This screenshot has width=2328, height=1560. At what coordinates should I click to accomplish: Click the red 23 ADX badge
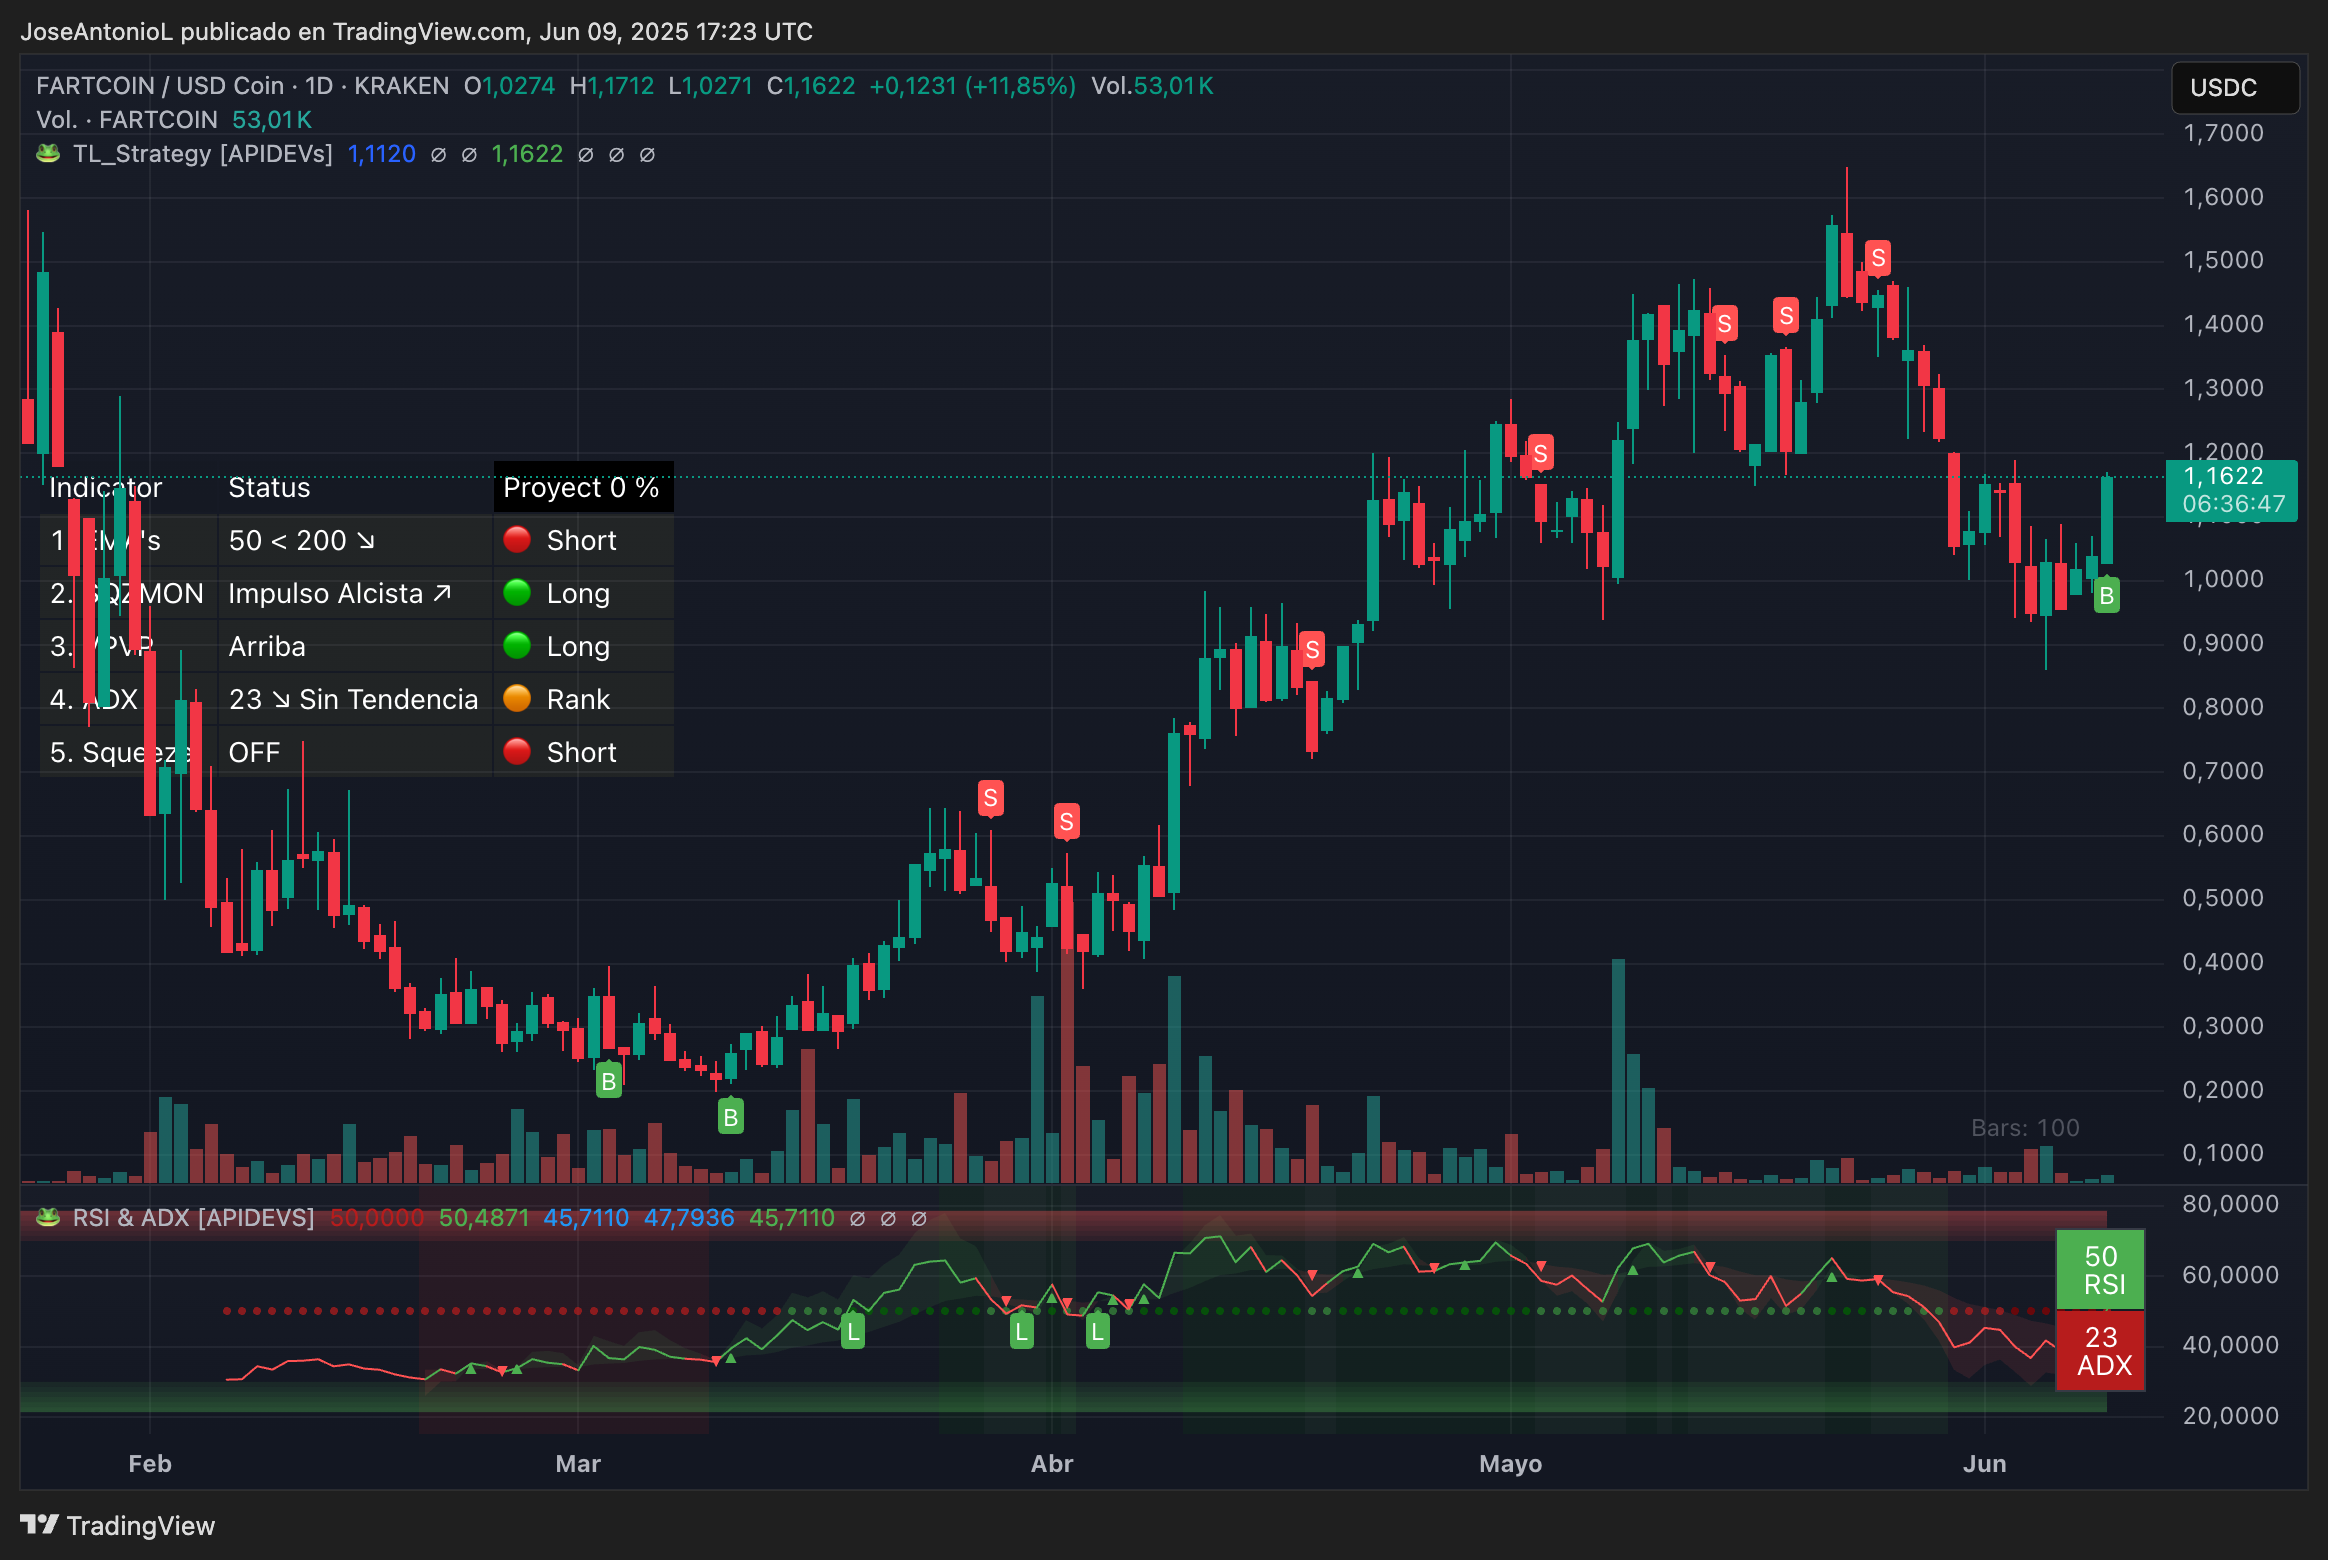coord(2100,1351)
